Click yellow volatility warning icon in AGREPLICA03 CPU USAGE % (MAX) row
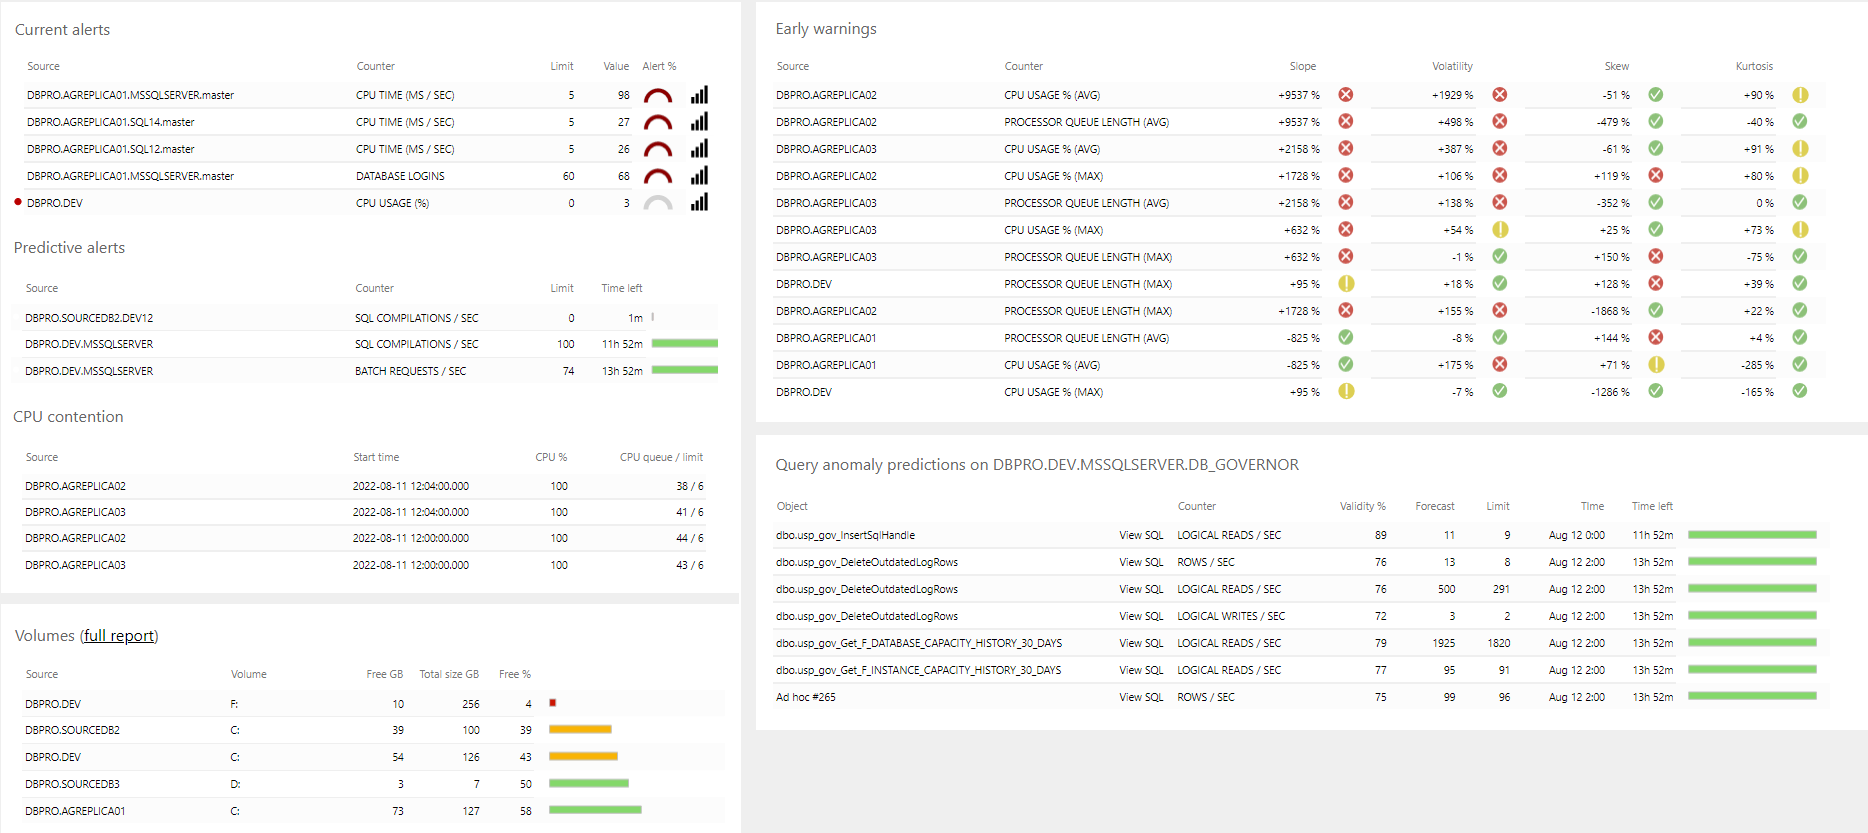This screenshot has height=833, width=1868. 1500,229
